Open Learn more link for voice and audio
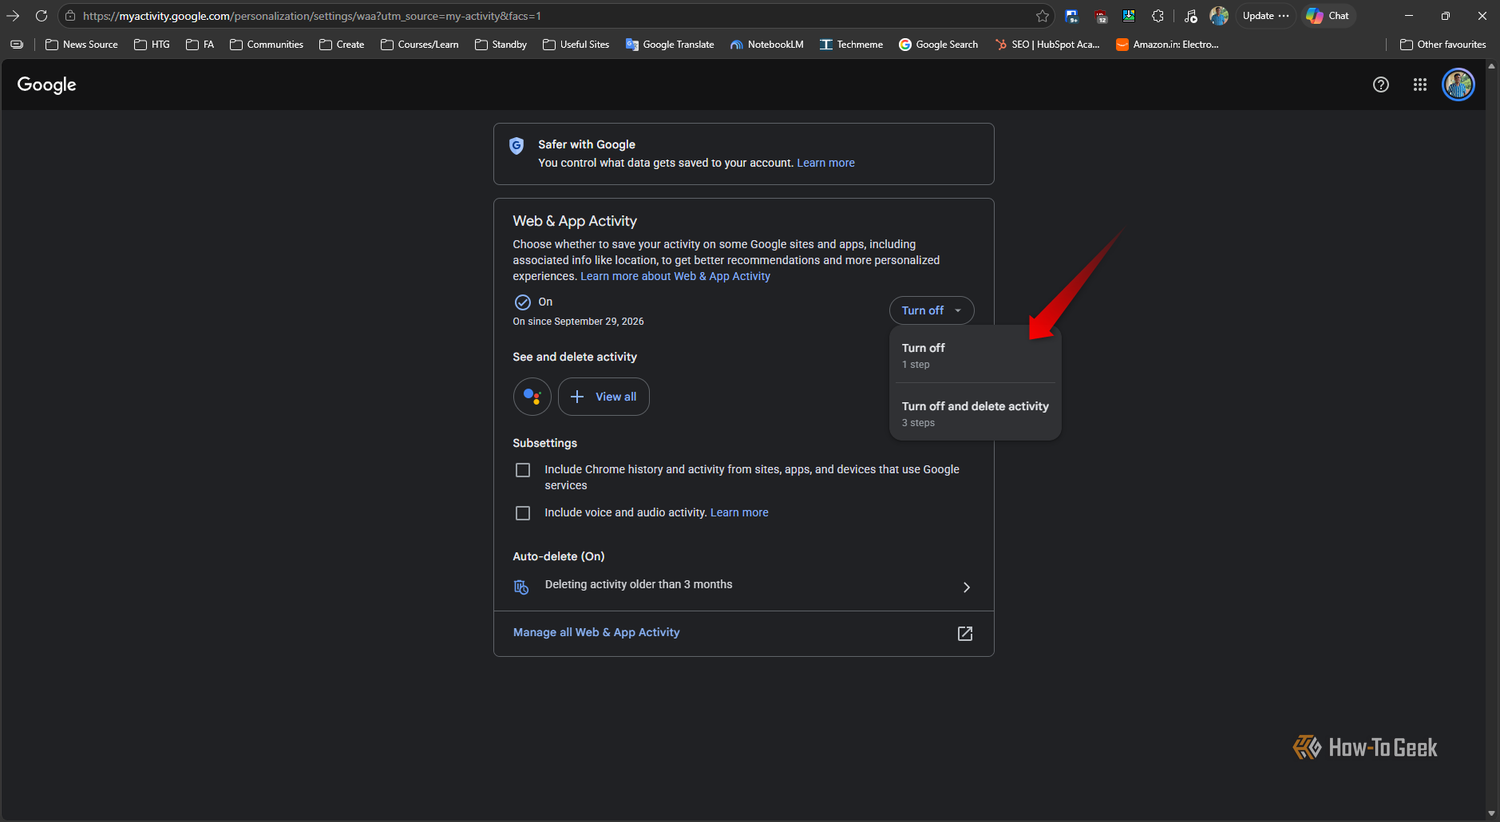Viewport: 1500px width, 822px height. click(739, 513)
